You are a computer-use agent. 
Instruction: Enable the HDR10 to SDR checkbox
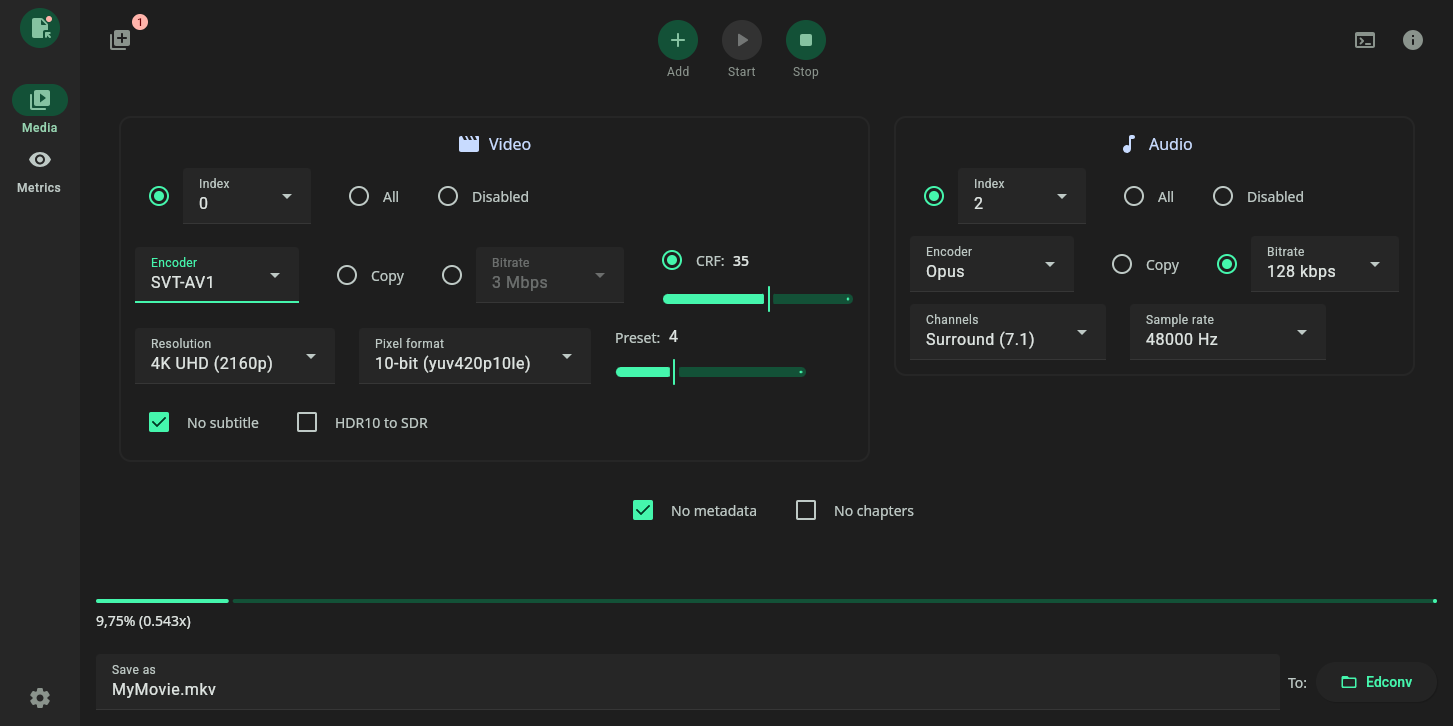click(307, 422)
